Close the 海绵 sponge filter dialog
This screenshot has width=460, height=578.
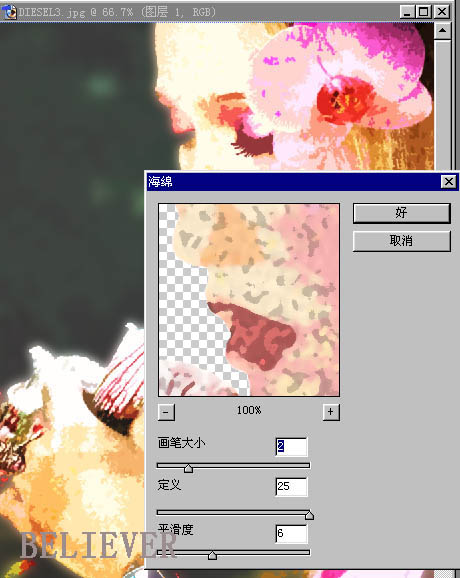point(449,182)
